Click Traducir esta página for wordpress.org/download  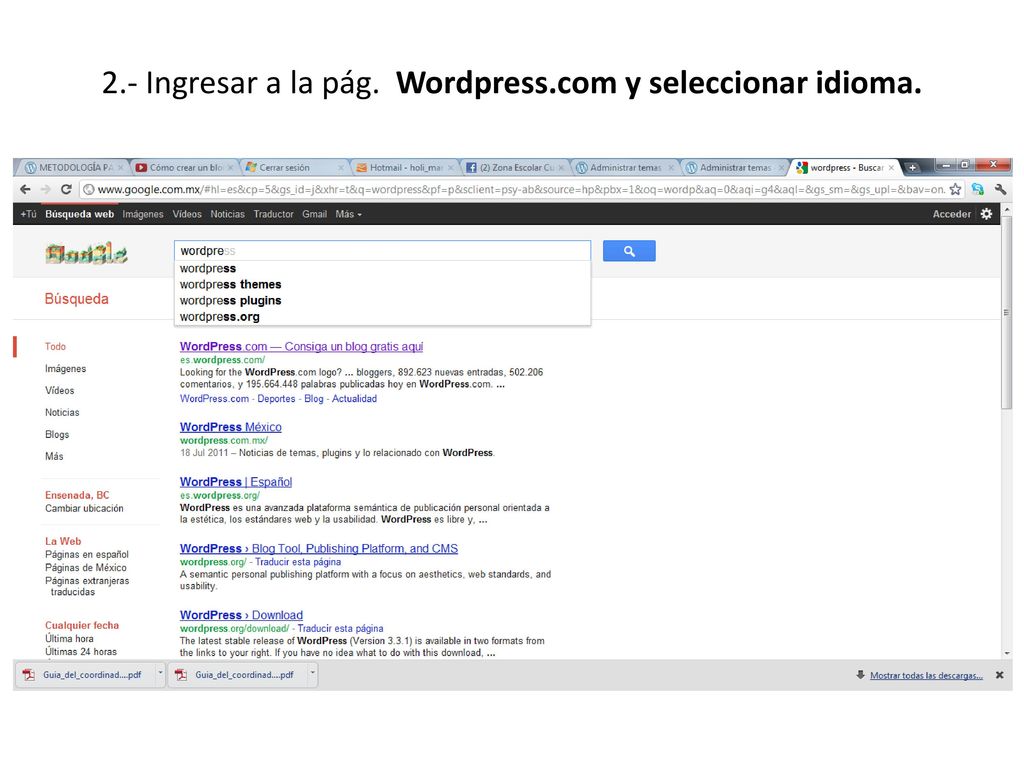(x=340, y=628)
